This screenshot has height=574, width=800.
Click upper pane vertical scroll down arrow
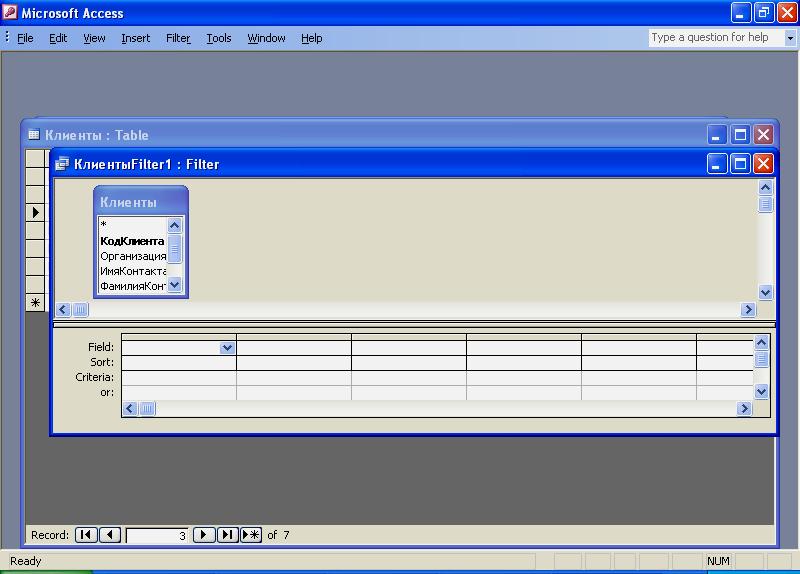point(765,293)
